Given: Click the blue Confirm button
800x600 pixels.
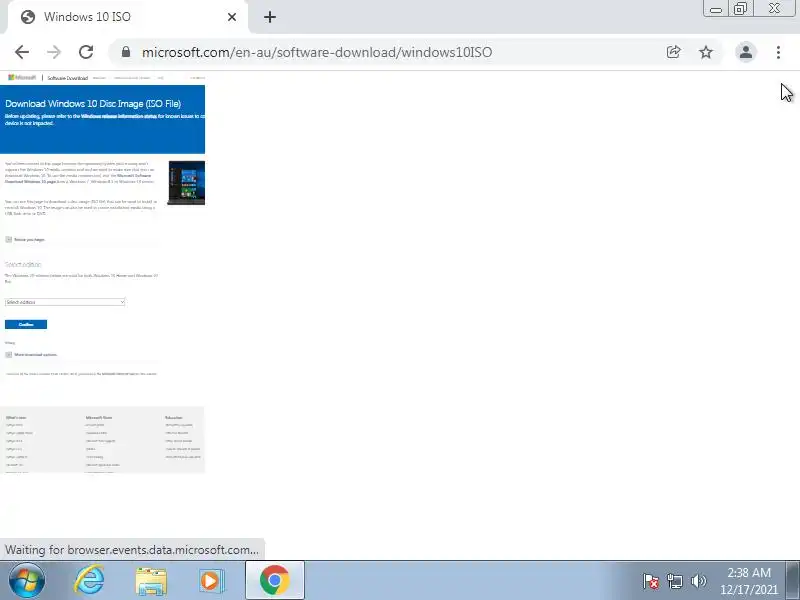Looking at the screenshot, I should pos(26,324).
